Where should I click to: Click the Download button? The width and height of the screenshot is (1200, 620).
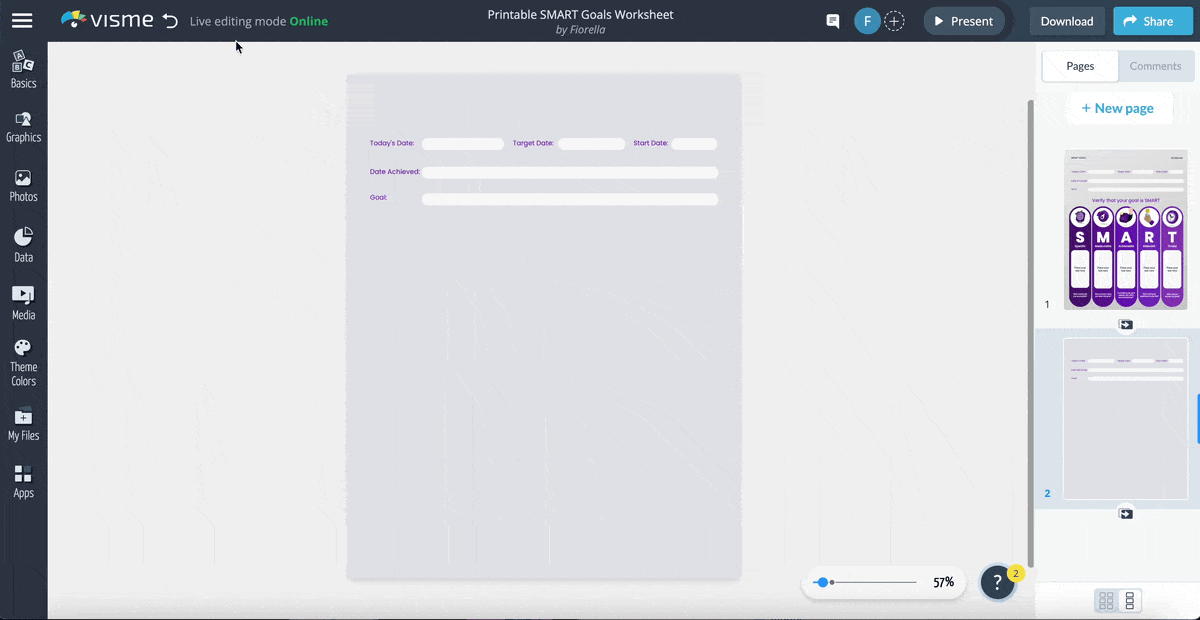tap(1066, 21)
